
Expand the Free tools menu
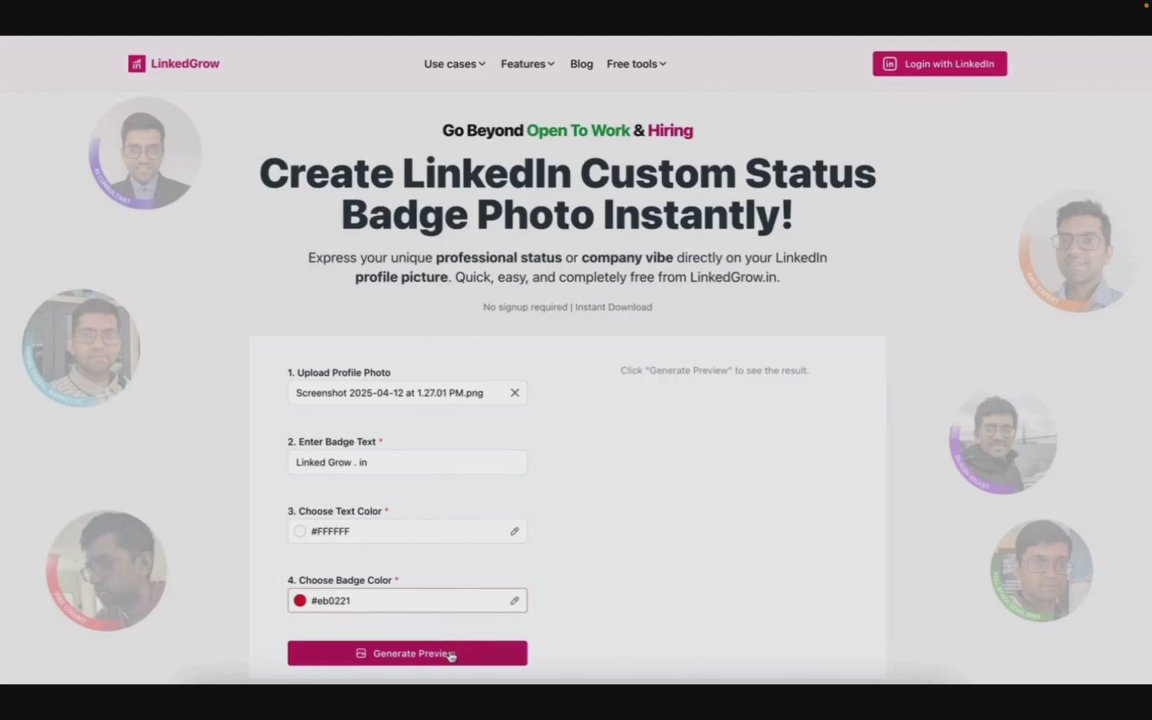tap(636, 64)
